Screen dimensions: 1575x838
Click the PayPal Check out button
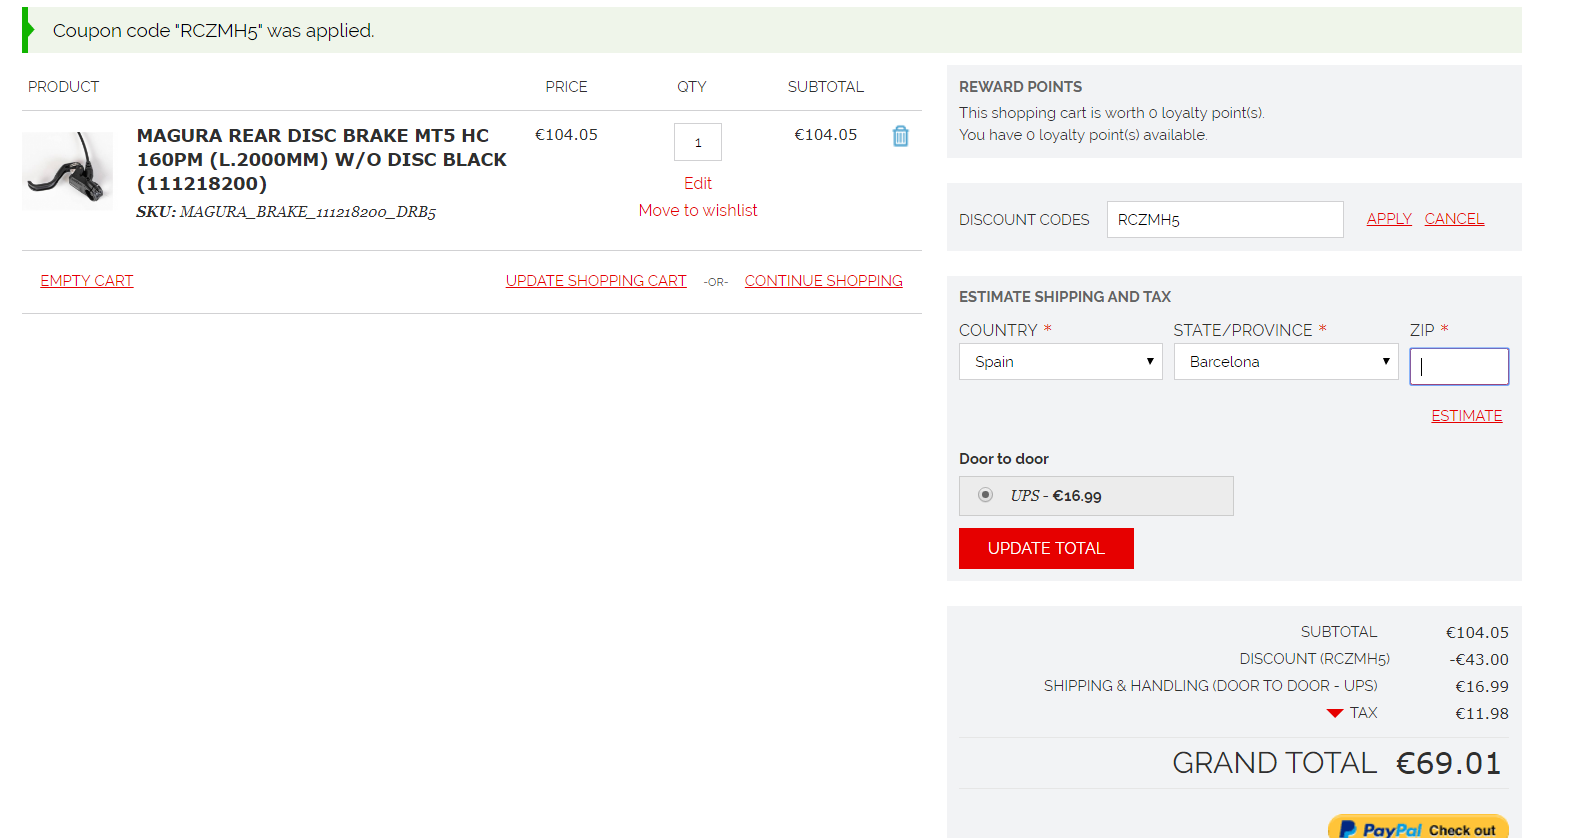pyautogui.click(x=1417, y=828)
